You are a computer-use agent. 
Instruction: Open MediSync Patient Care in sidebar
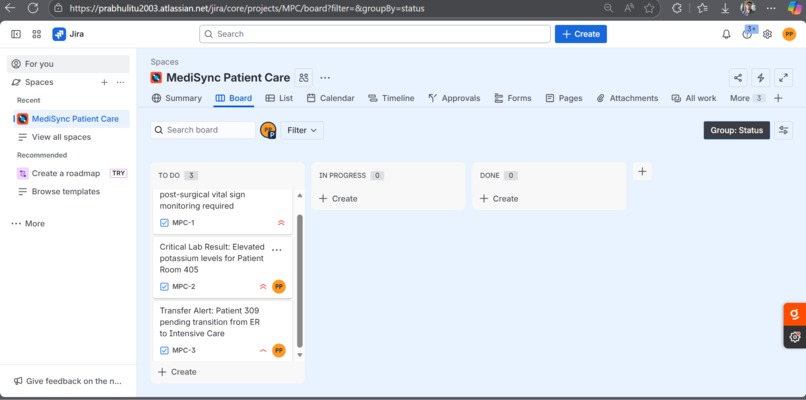coord(71,119)
